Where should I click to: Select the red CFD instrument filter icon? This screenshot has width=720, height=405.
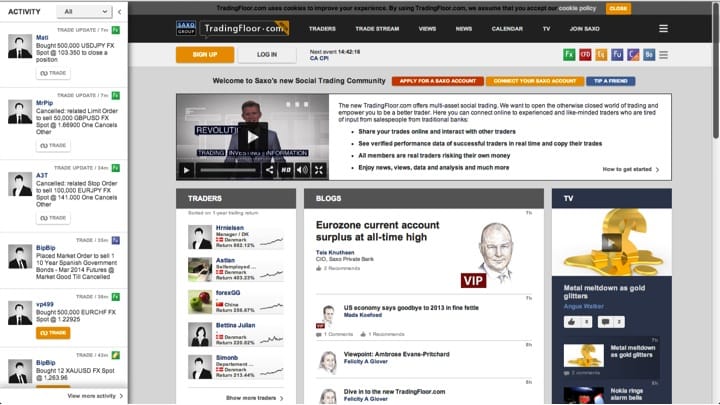[x=585, y=54]
